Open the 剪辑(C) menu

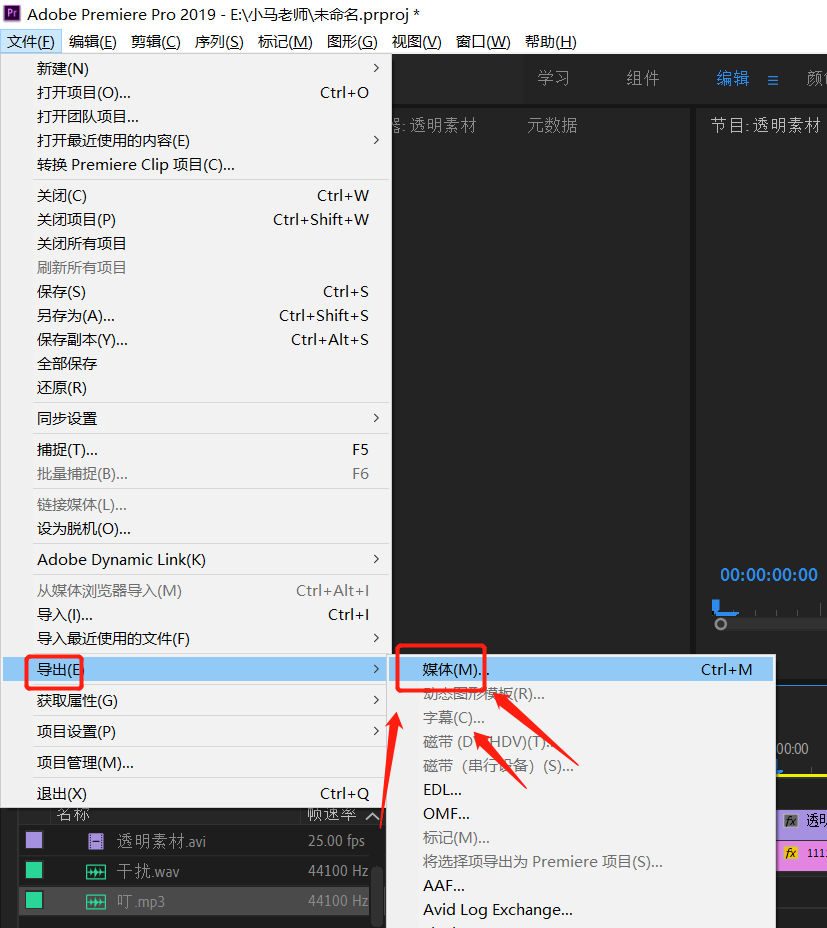click(x=156, y=42)
